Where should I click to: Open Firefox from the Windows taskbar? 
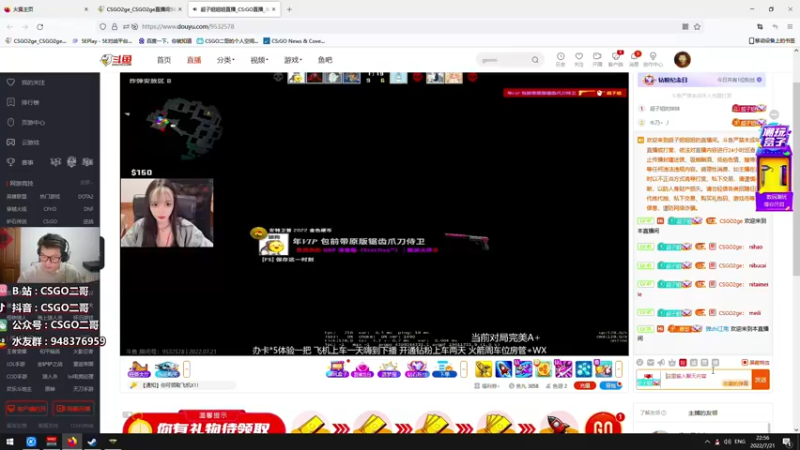click(72, 442)
